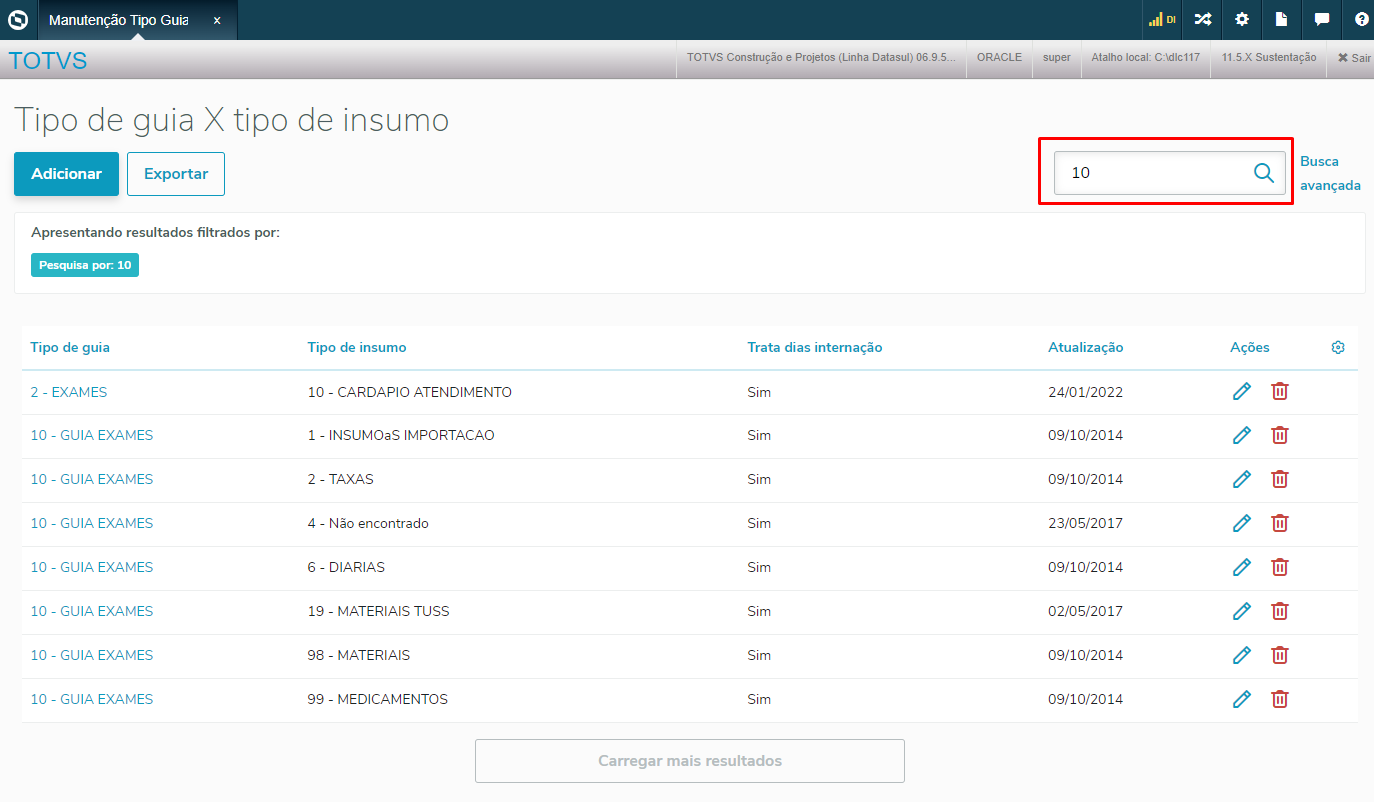The height and width of the screenshot is (802, 1374).
Task: Open GUIA EXAMES link in MEDICAMENTOS row
Action: coord(92,699)
